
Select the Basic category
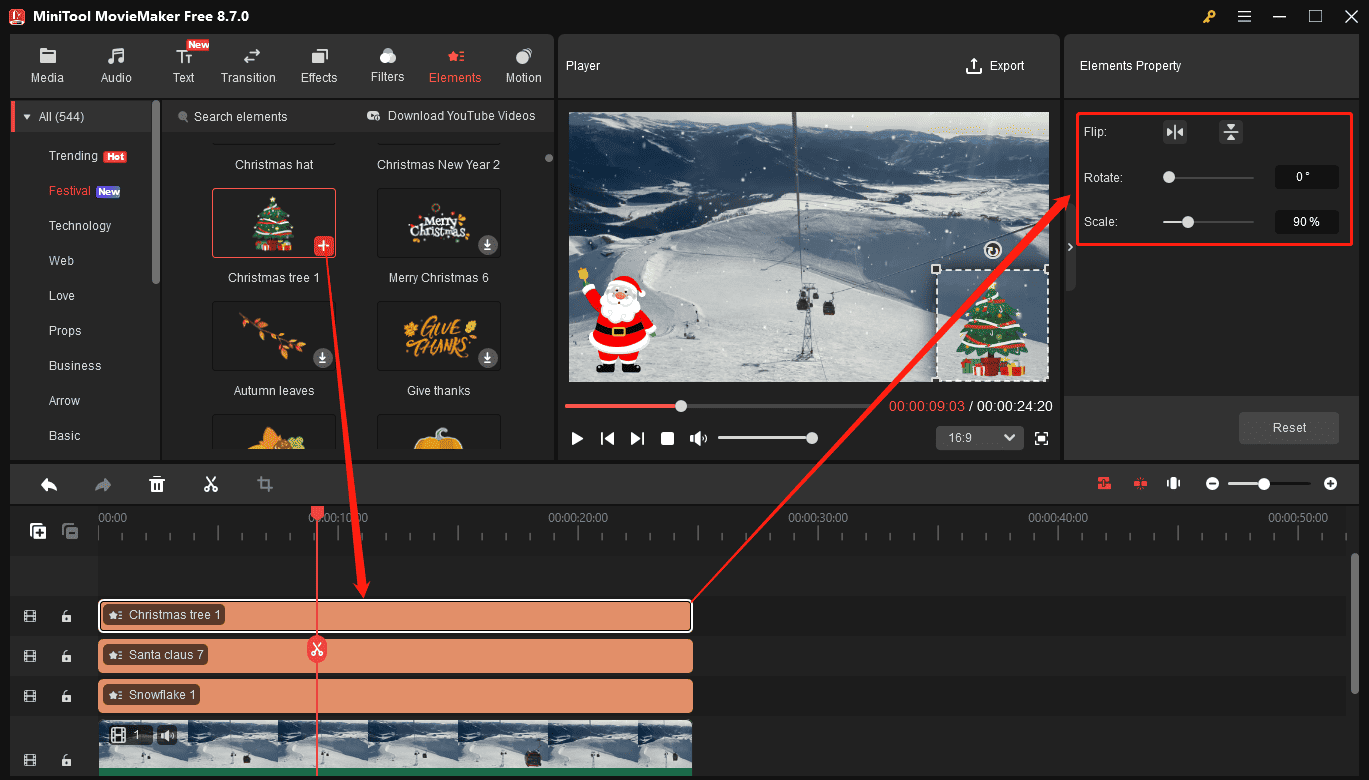click(65, 436)
